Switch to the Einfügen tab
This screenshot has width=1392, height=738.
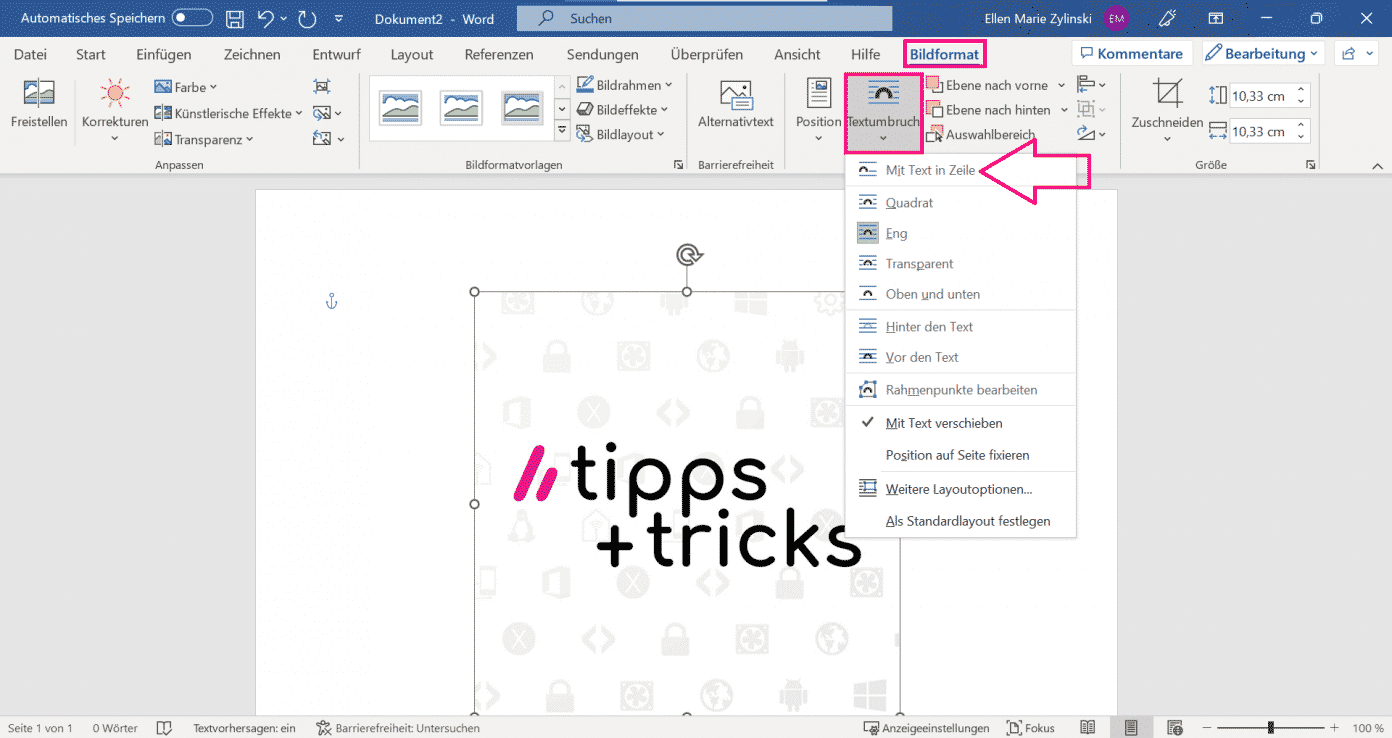click(x=164, y=54)
